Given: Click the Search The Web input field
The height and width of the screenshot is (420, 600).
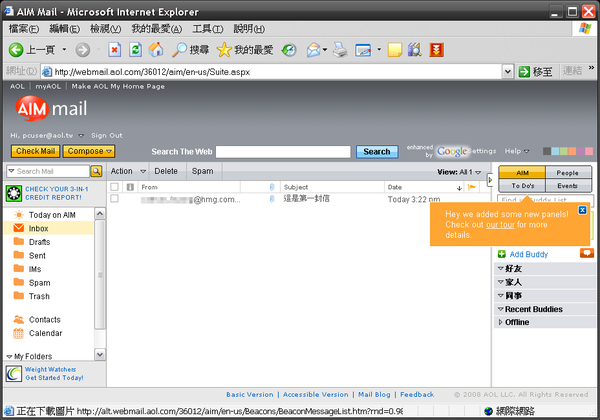Looking at the screenshot, I should tap(283, 151).
